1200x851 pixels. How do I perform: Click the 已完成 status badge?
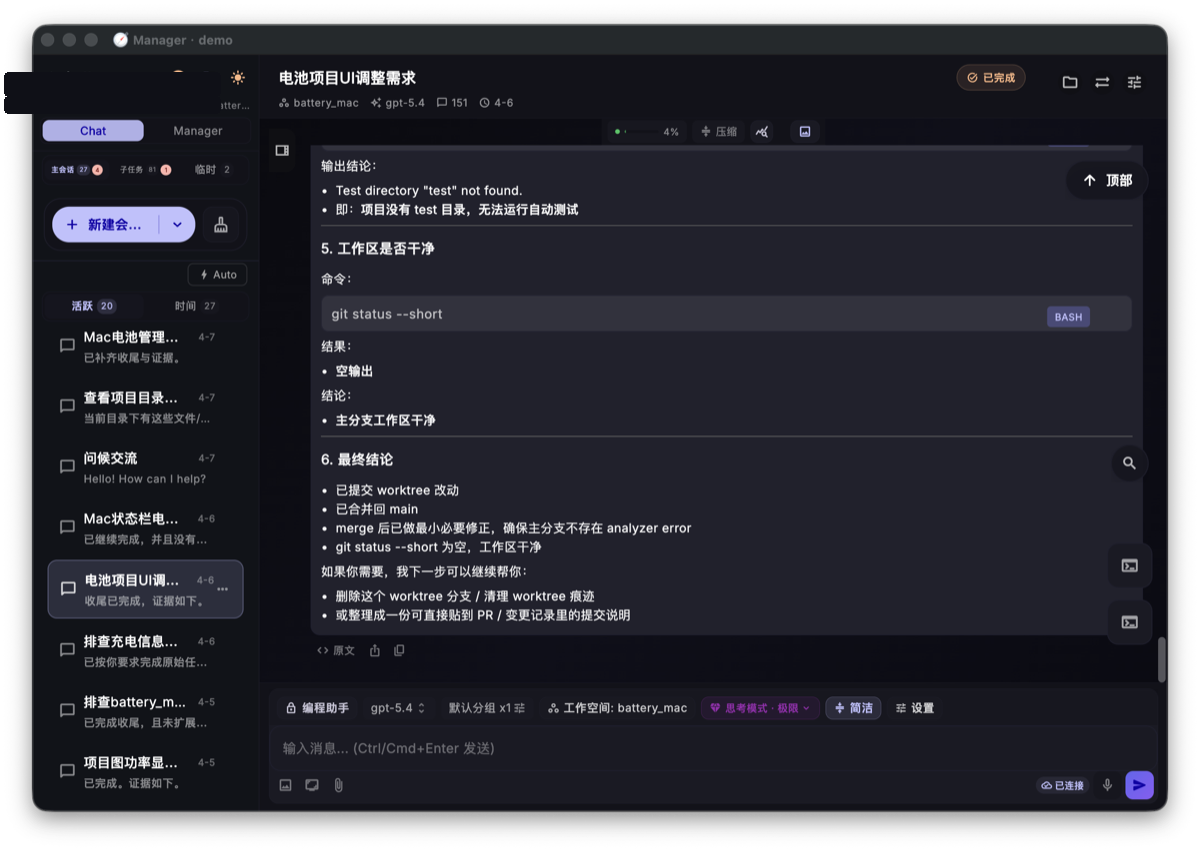pyautogui.click(x=991, y=78)
